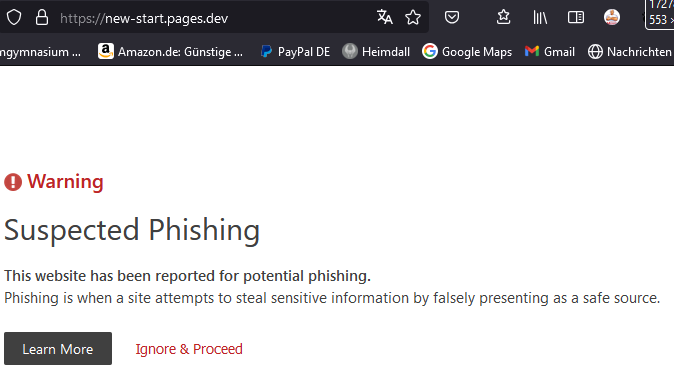This screenshot has height=371, width=674.
Task: Open the Firefox account avatar
Action: (x=612, y=17)
